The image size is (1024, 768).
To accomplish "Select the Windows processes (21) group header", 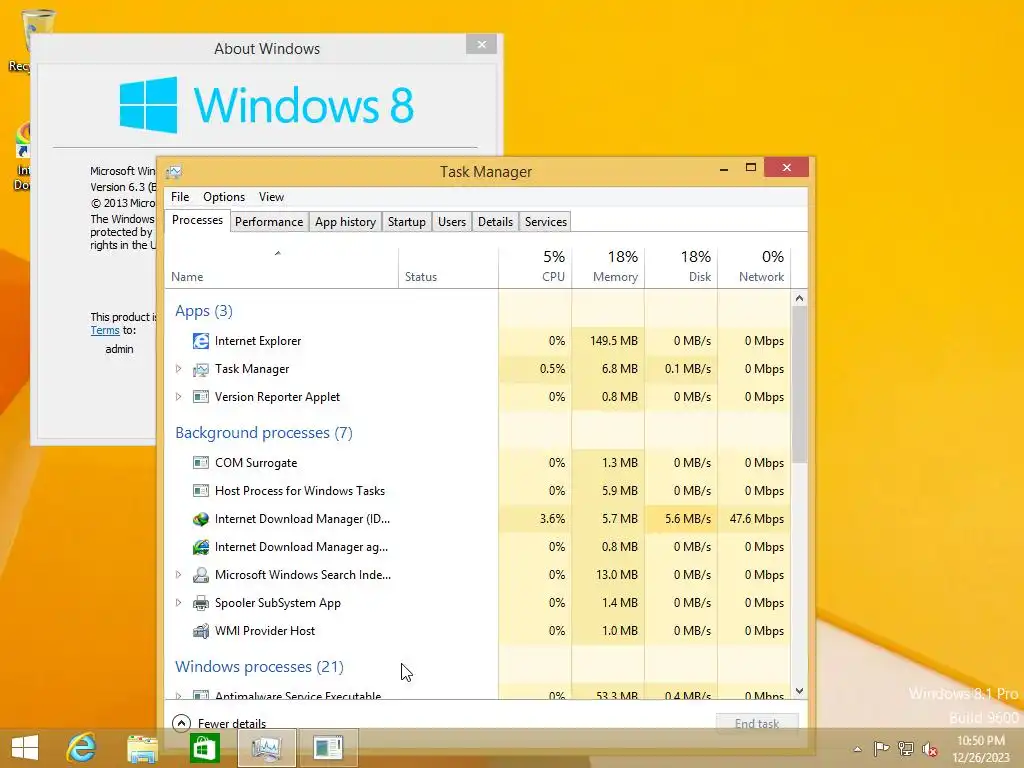I will point(259,667).
